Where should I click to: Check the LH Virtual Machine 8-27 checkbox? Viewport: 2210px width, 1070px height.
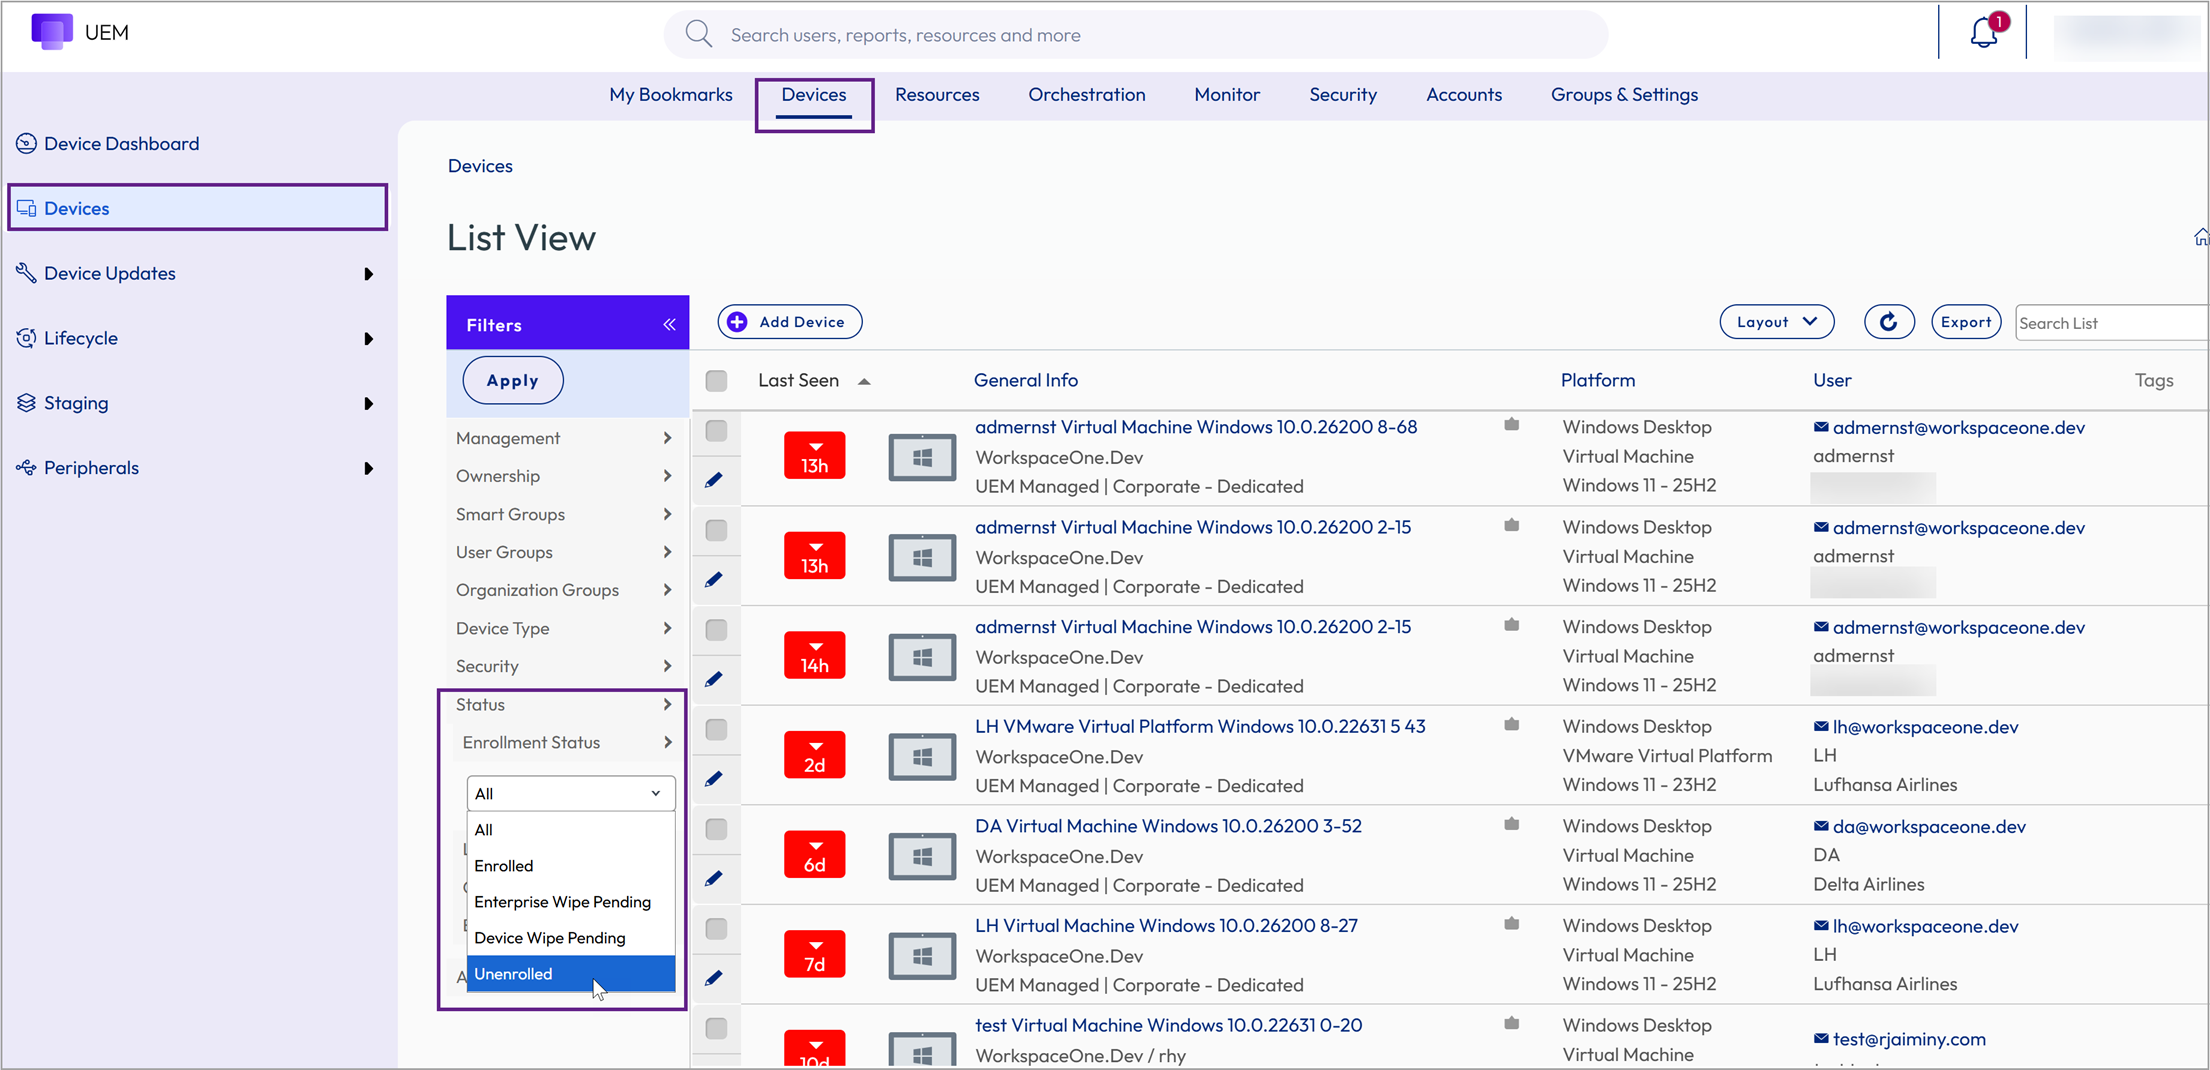pyautogui.click(x=716, y=929)
